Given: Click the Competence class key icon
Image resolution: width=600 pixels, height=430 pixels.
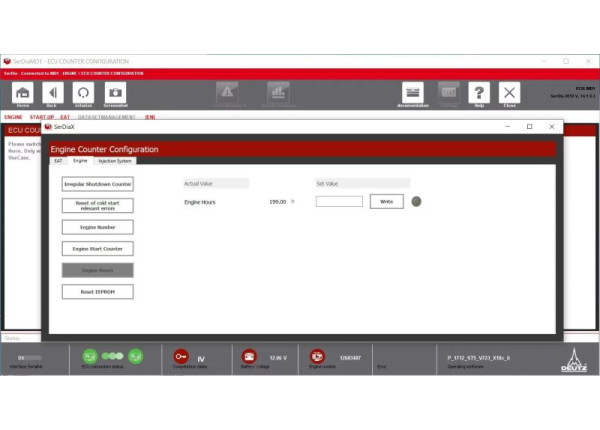Looking at the screenshot, I should [x=181, y=356].
